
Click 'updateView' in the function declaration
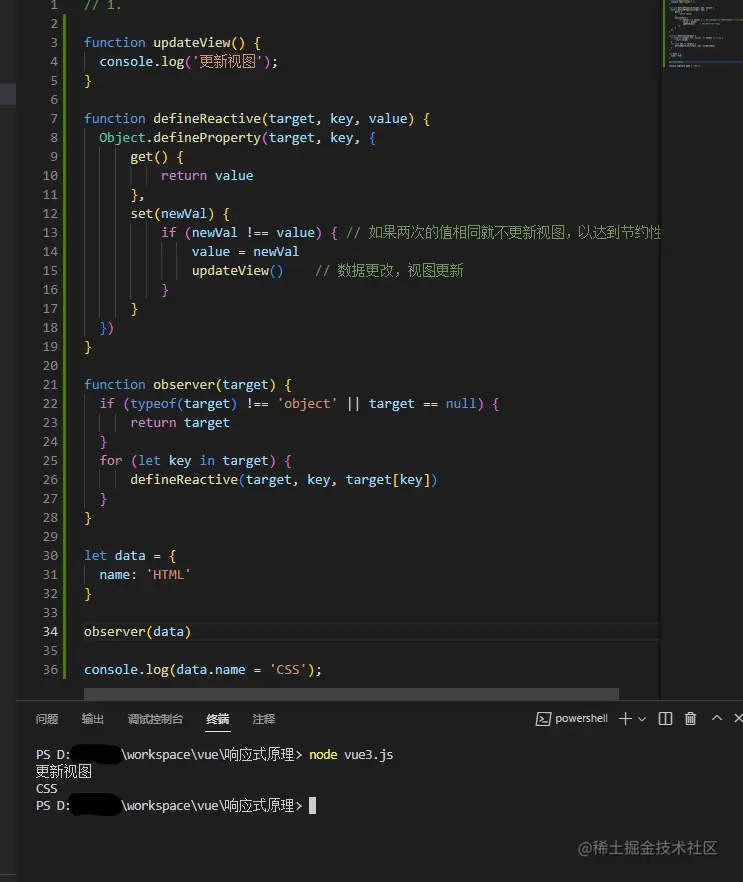click(x=192, y=43)
